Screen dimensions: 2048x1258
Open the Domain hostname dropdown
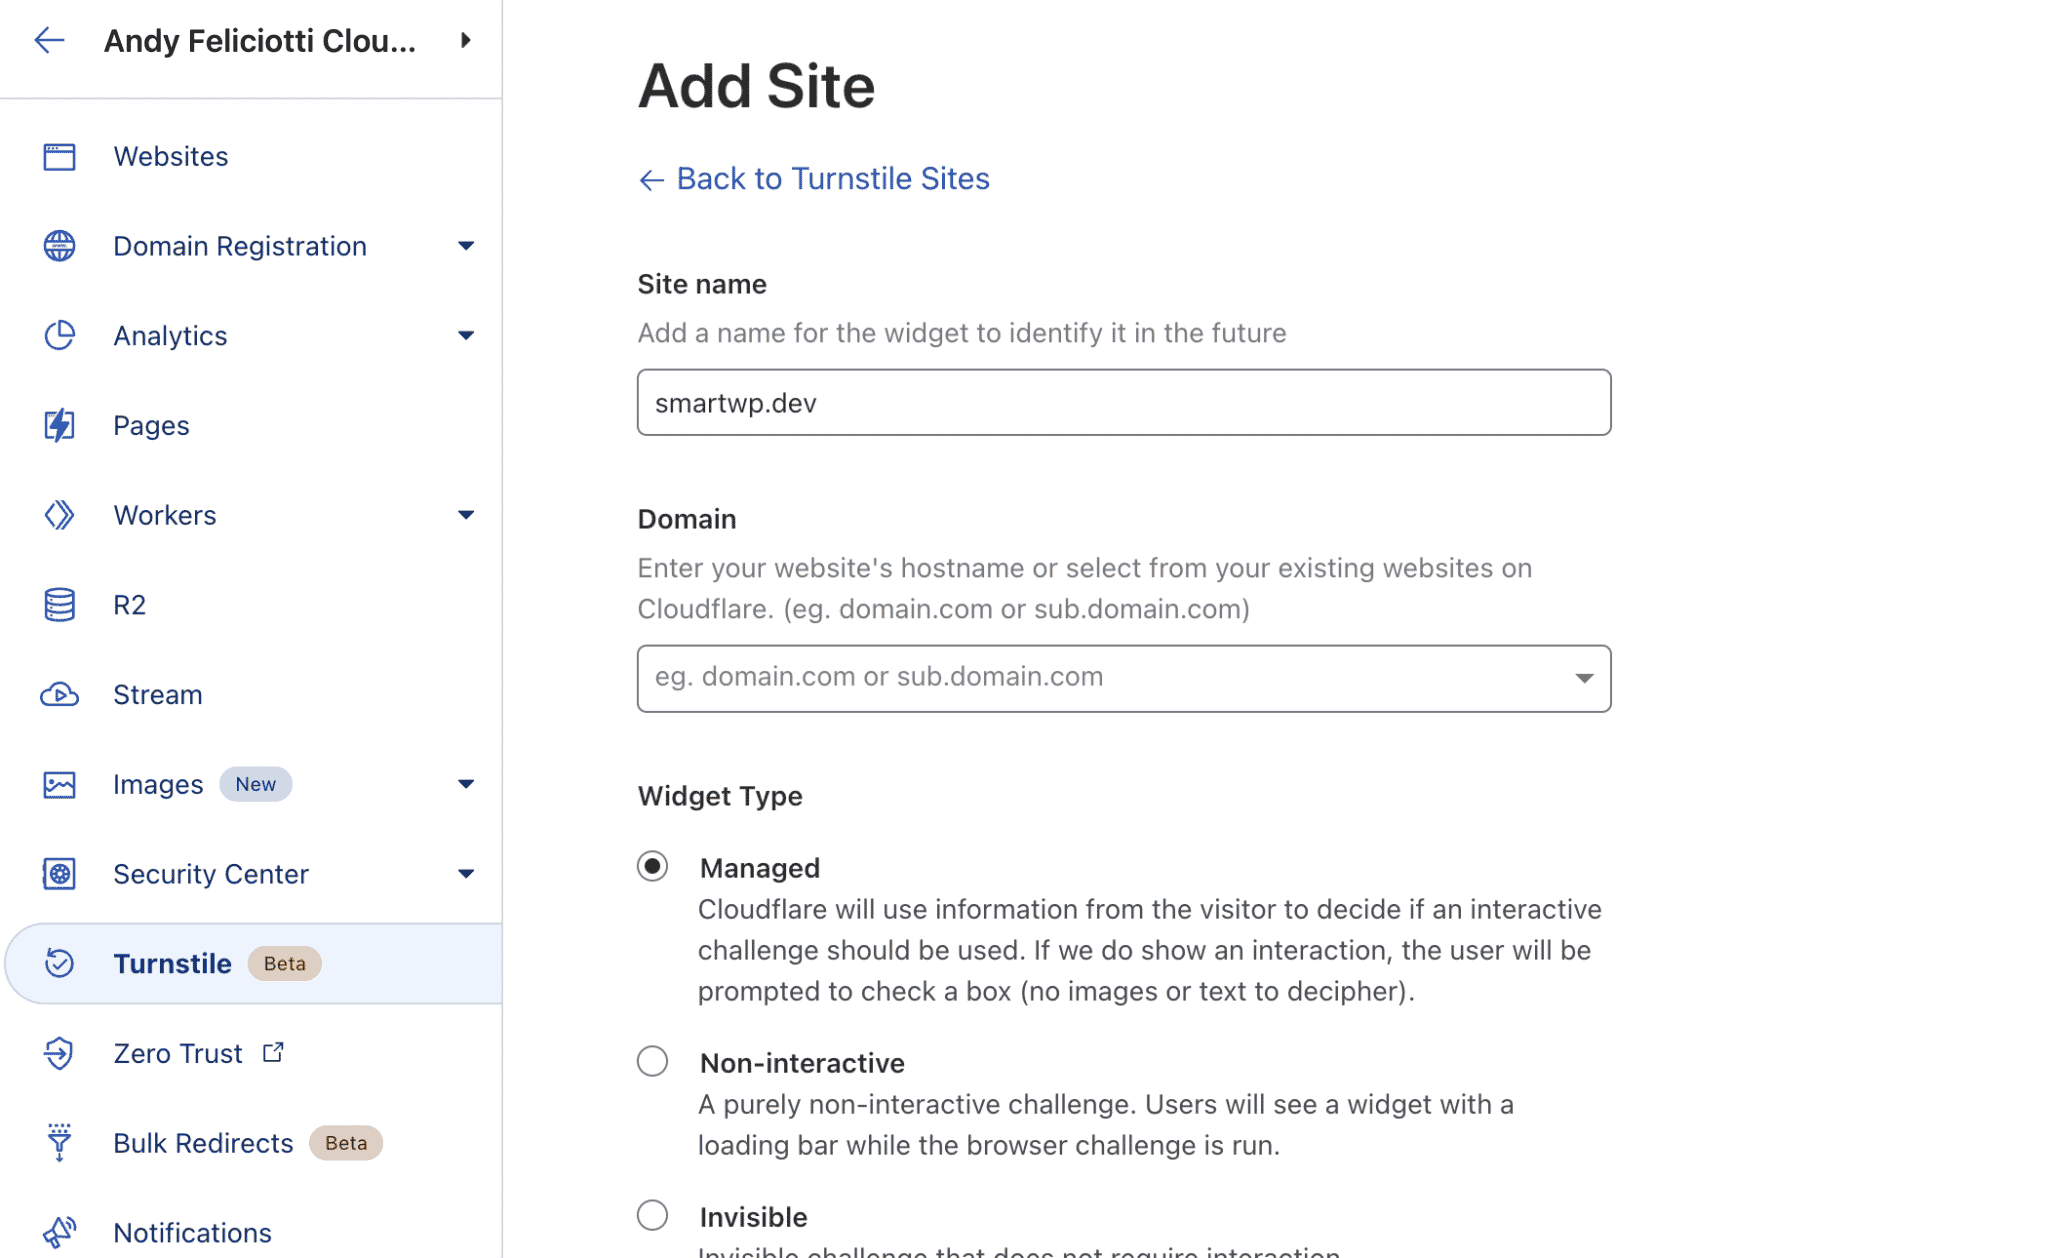[1583, 678]
